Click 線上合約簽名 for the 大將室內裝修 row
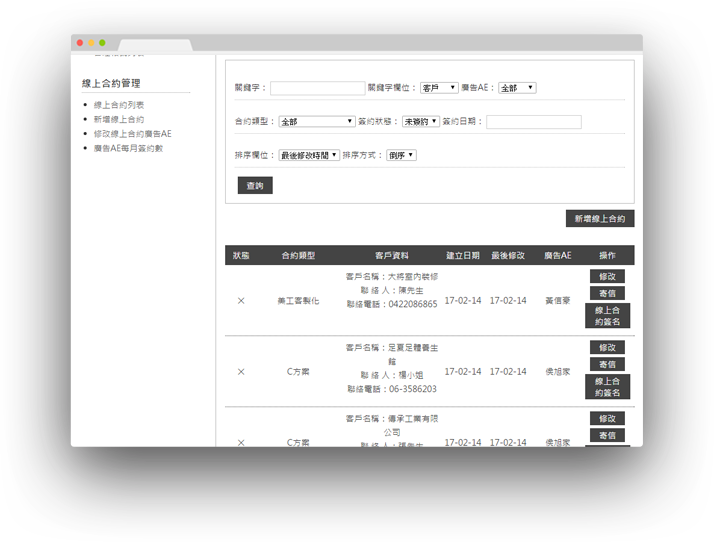714x542 pixels. point(607,316)
